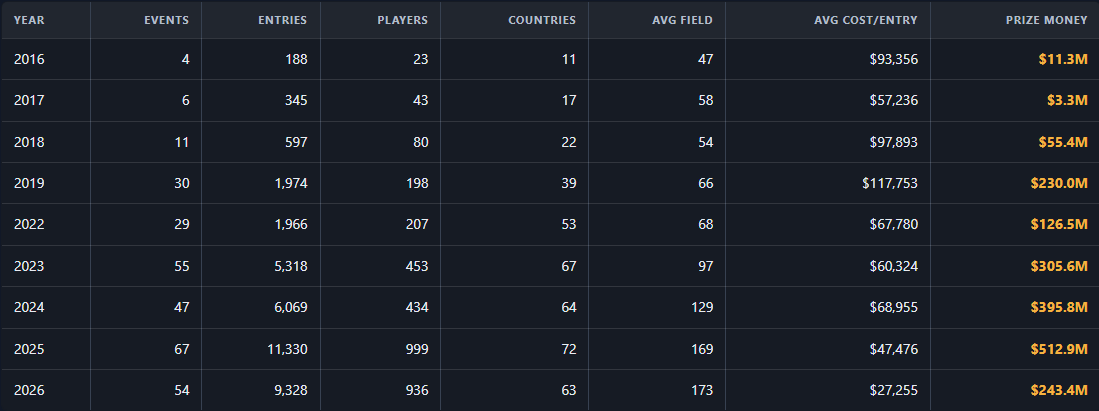Click the $512.9M prize money value

[1059, 349]
